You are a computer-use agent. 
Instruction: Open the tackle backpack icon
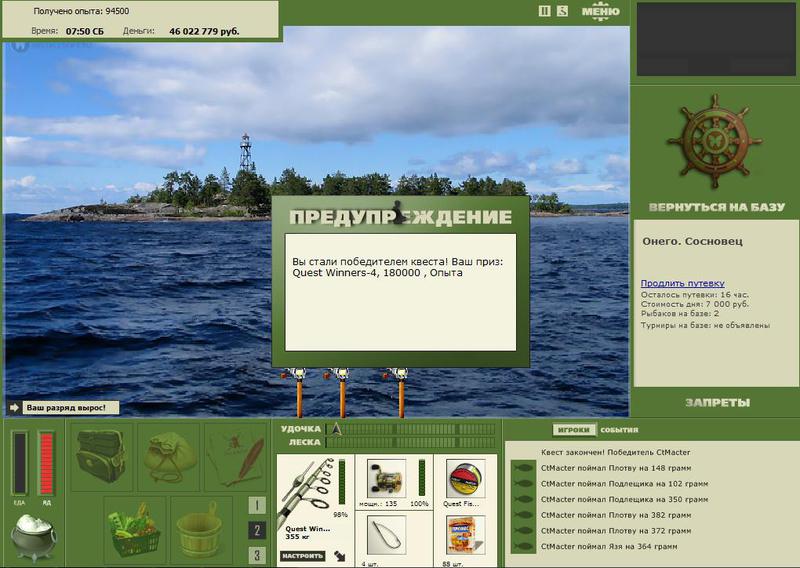point(101,456)
